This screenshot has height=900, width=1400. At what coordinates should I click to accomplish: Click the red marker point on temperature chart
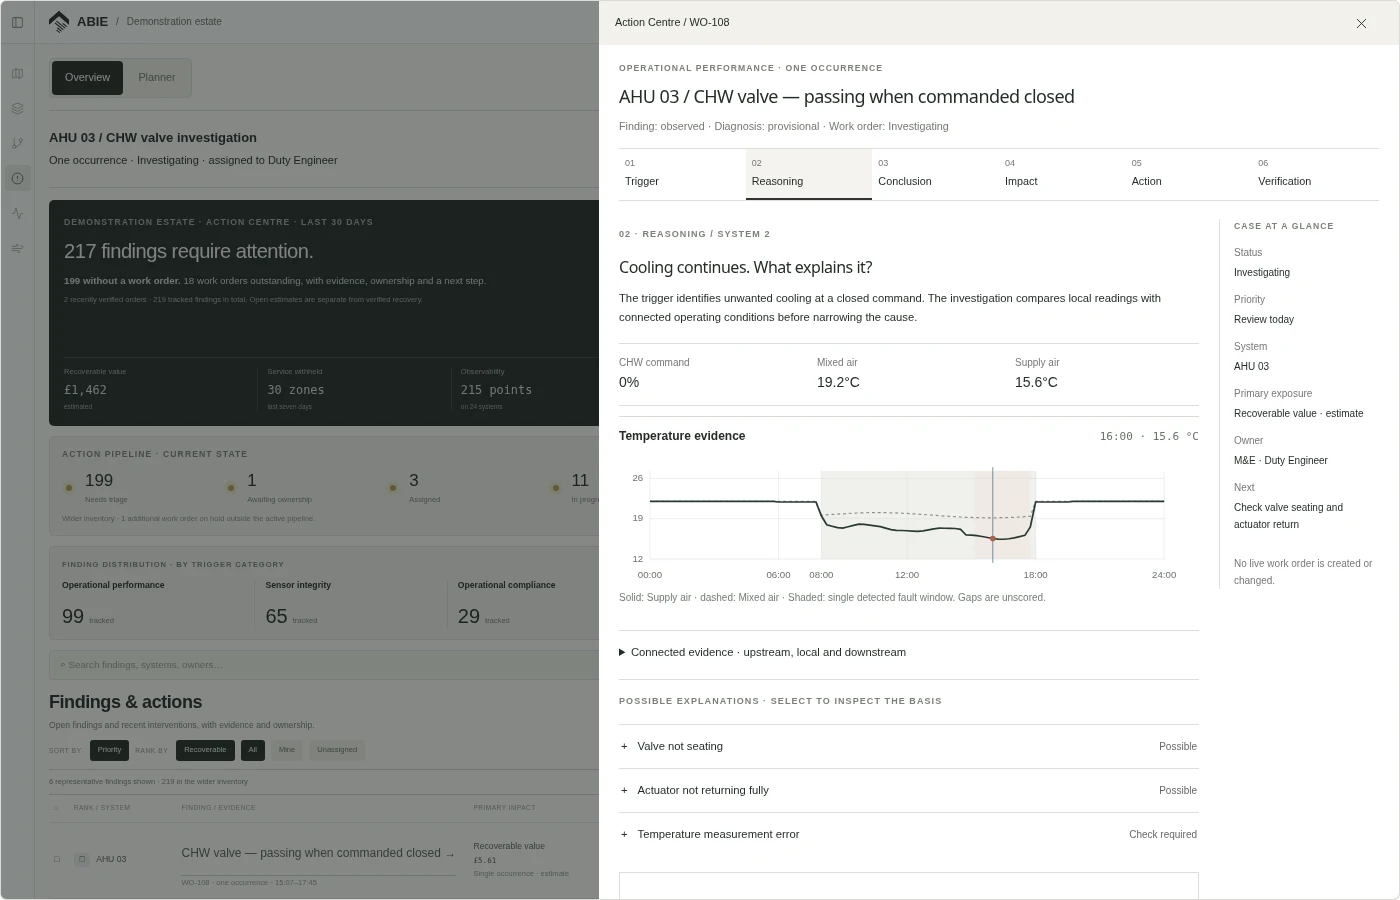(x=993, y=538)
